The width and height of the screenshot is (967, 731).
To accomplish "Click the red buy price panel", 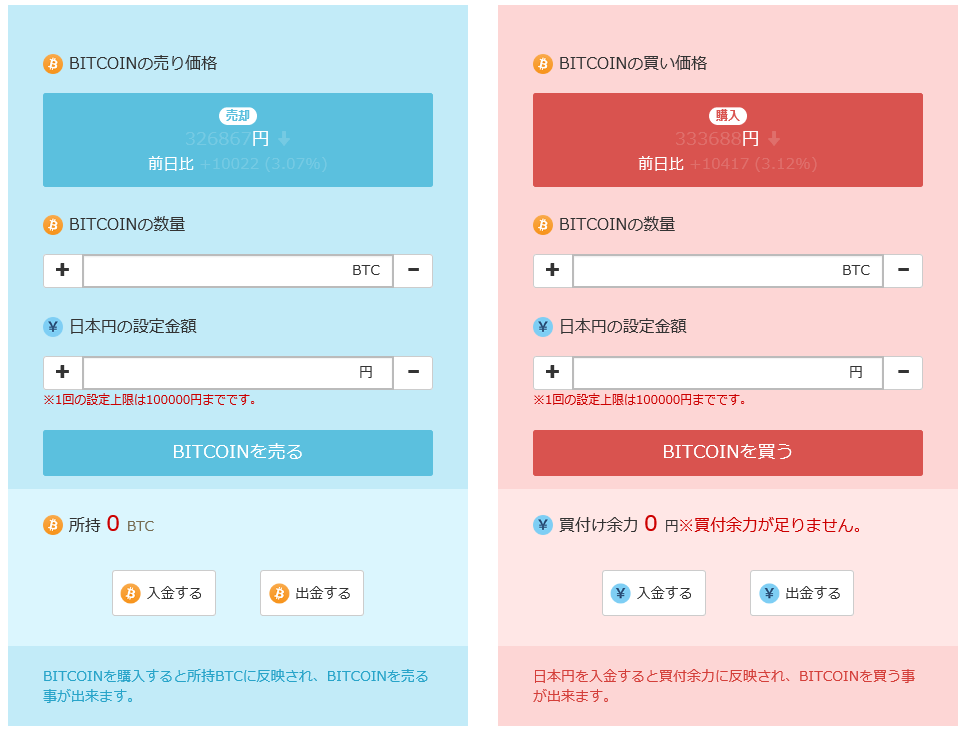I will 728,140.
